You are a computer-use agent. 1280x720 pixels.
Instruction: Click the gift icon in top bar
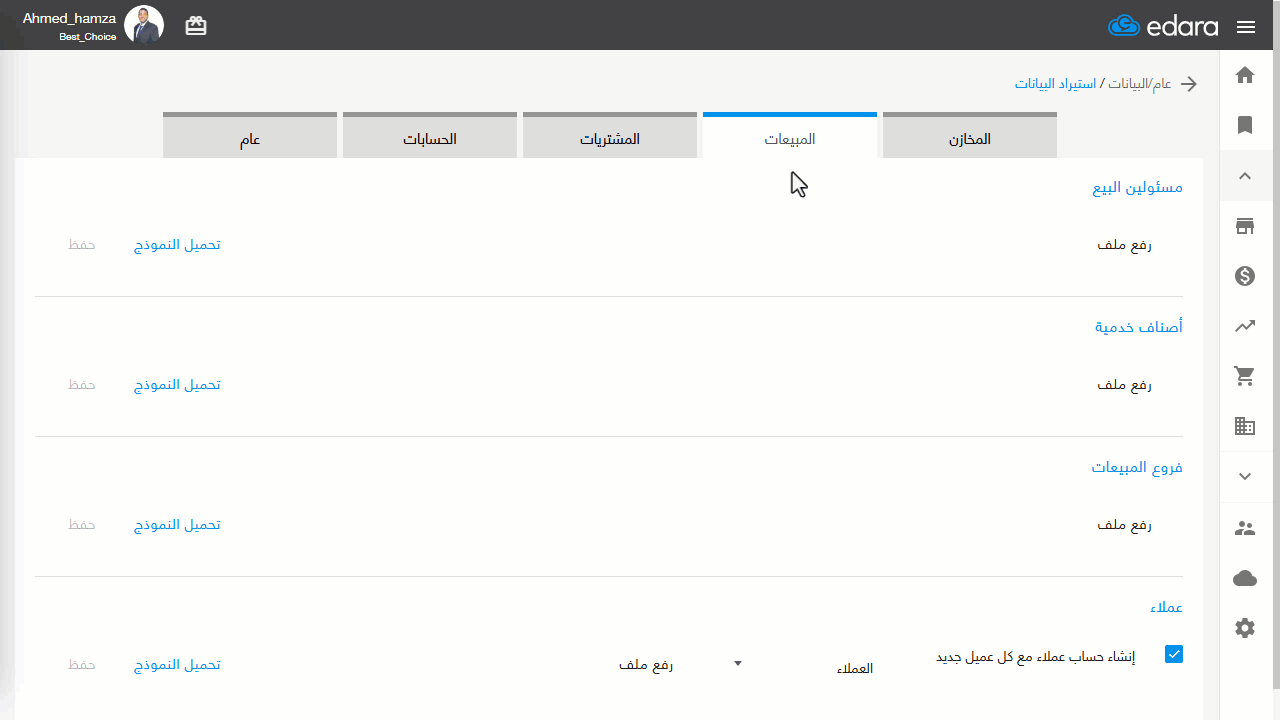196,26
